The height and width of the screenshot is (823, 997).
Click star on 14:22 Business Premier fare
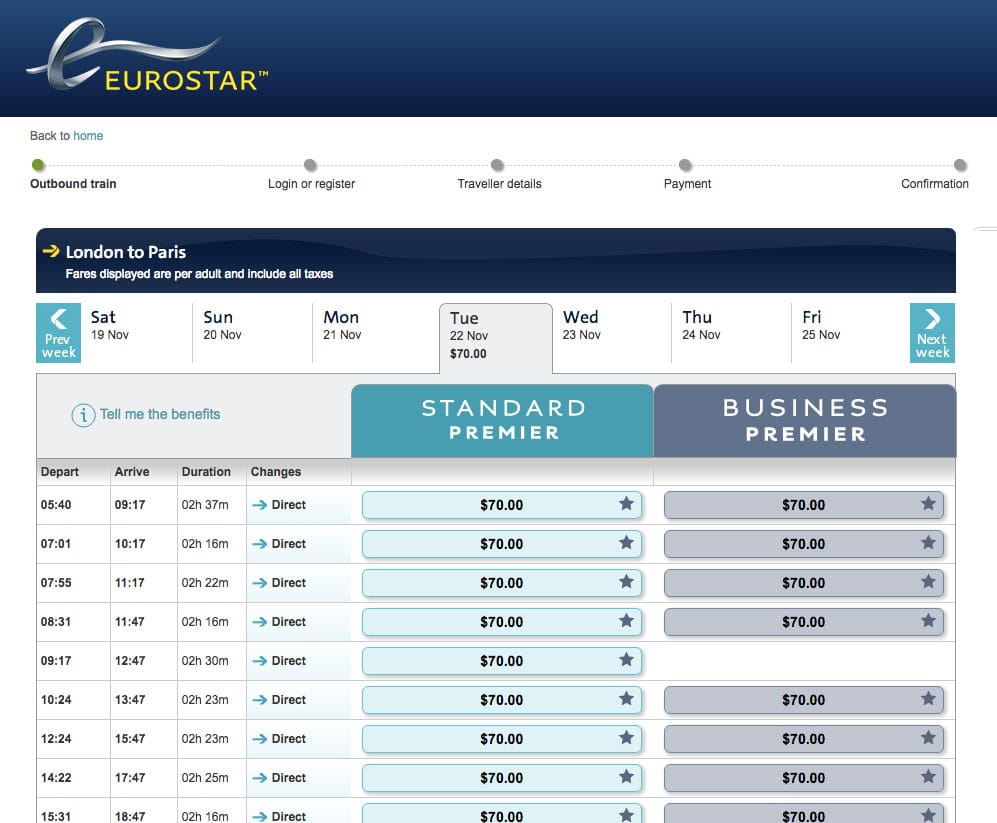[928, 776]
